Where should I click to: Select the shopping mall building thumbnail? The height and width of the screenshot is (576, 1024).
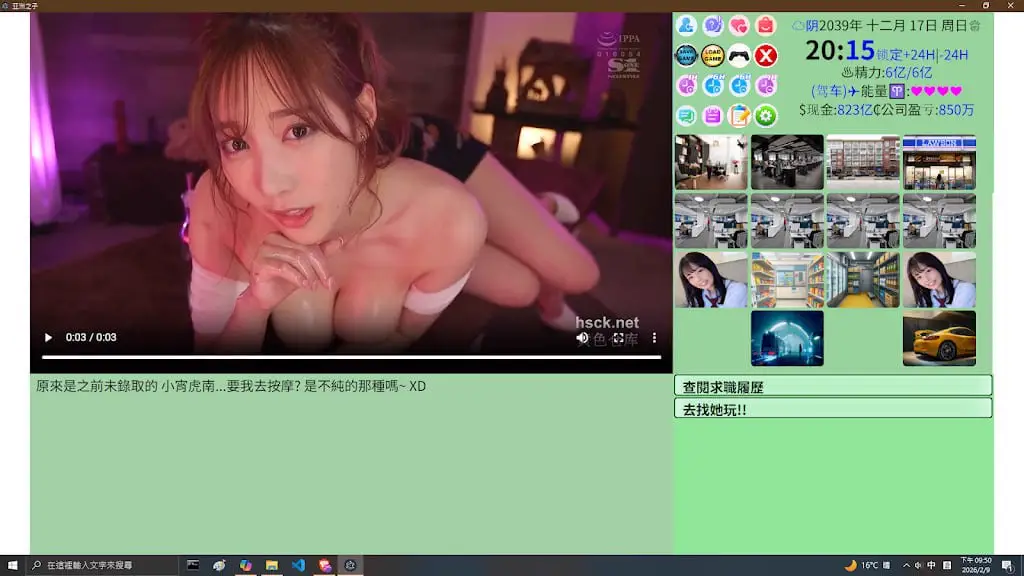(x=863, y=163)
